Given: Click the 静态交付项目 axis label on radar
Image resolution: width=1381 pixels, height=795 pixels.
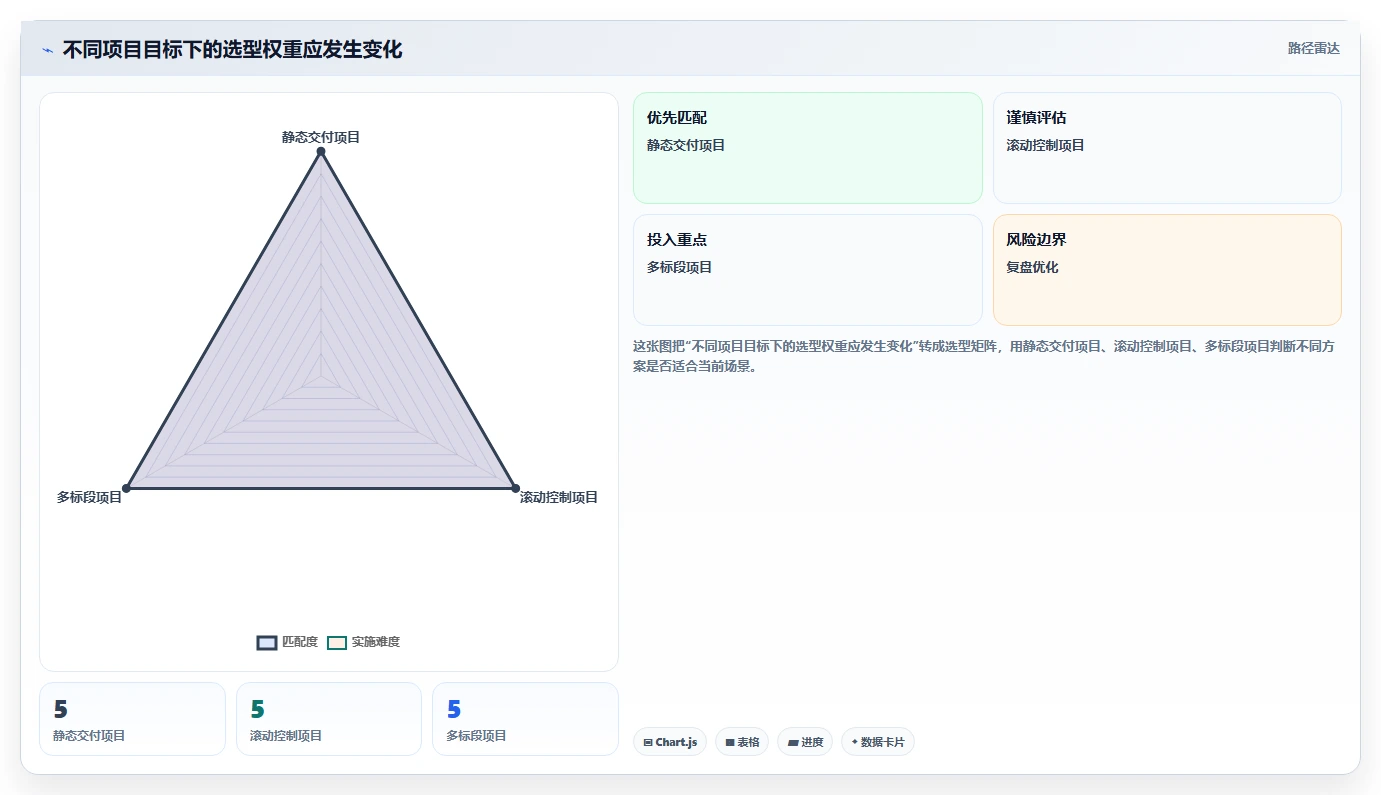Looking at the screenshot, I should (x=321, y=137).
